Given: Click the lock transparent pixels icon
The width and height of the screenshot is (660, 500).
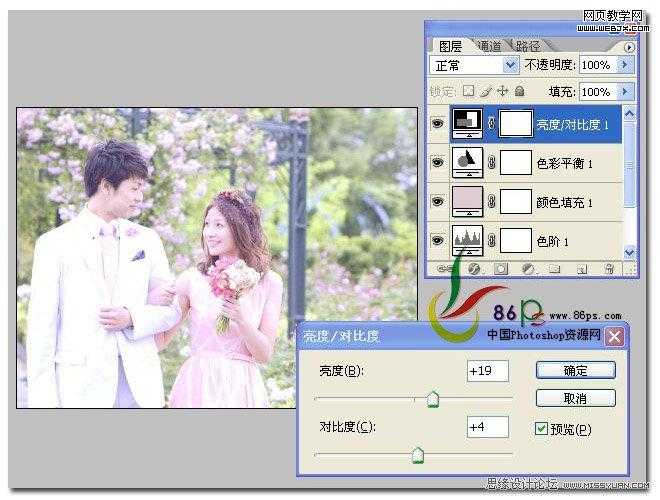Looking at the screenshot, I should click(468, 91).
